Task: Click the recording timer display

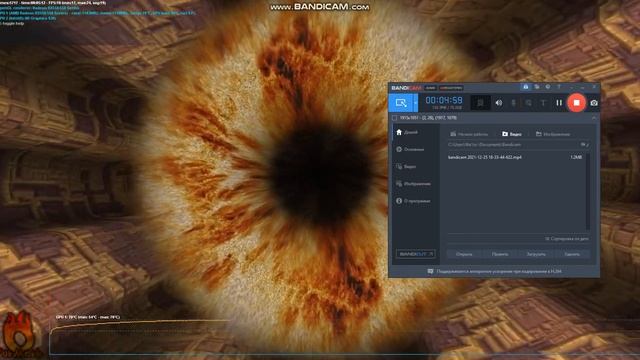Action: click(x=444, y=100)
